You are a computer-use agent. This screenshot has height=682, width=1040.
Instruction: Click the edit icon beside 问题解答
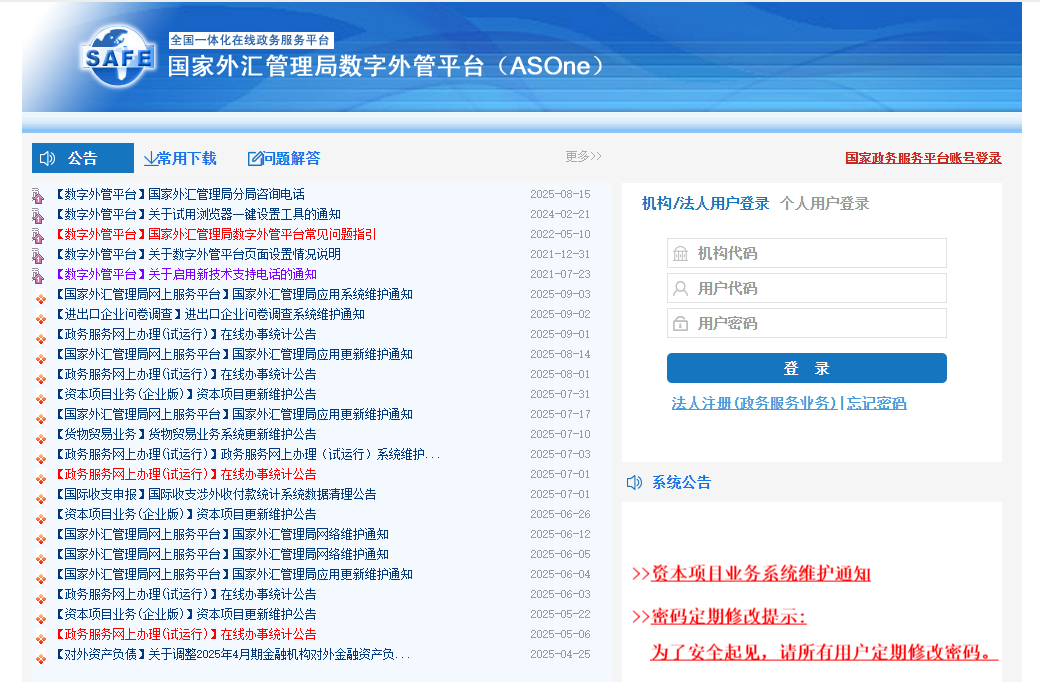click(x=255, y=158)
